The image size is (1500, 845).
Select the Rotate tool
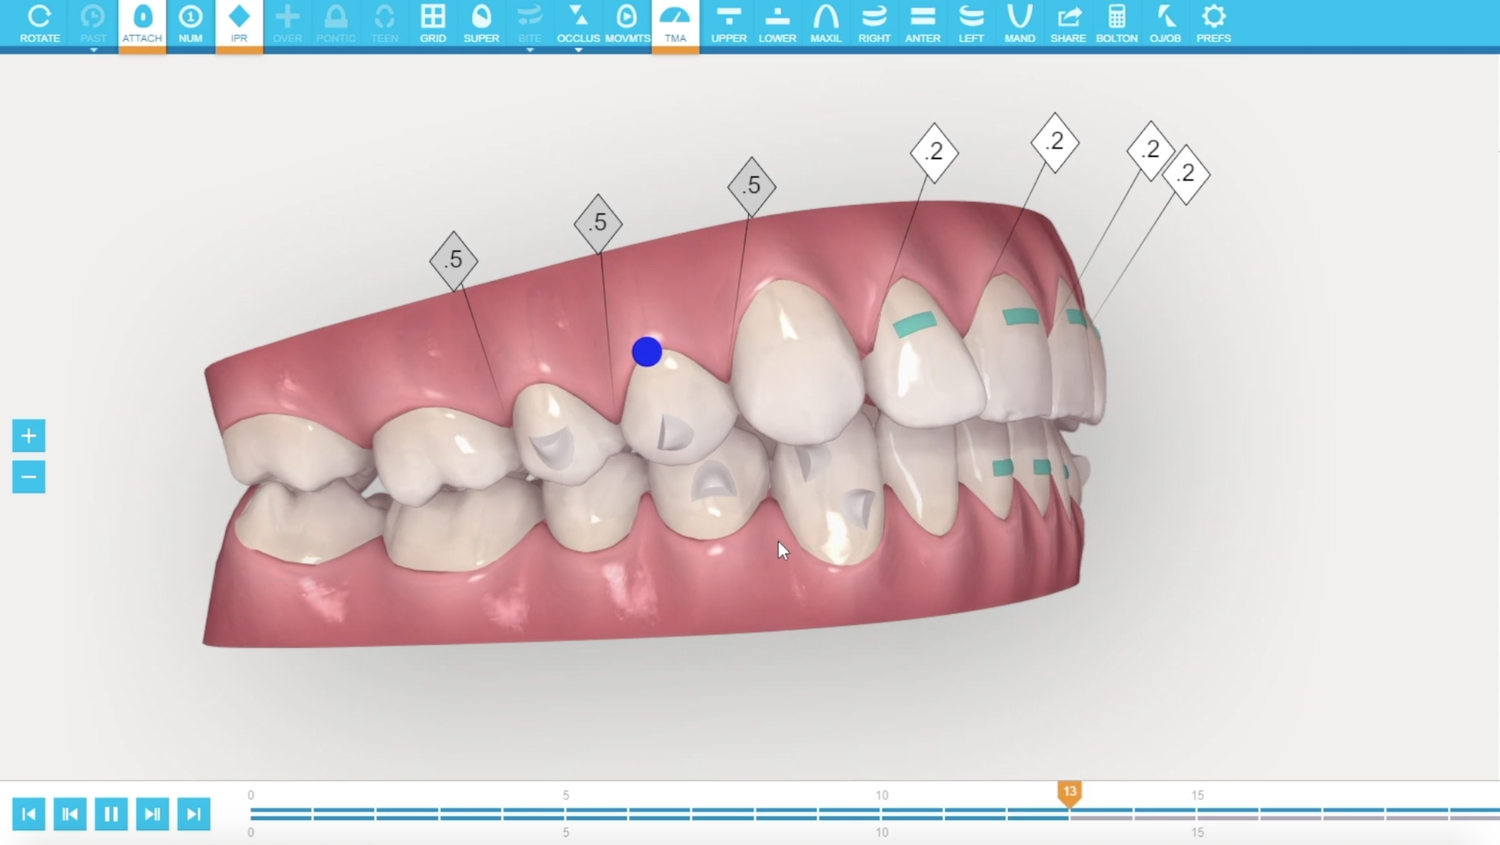point(39,22)
